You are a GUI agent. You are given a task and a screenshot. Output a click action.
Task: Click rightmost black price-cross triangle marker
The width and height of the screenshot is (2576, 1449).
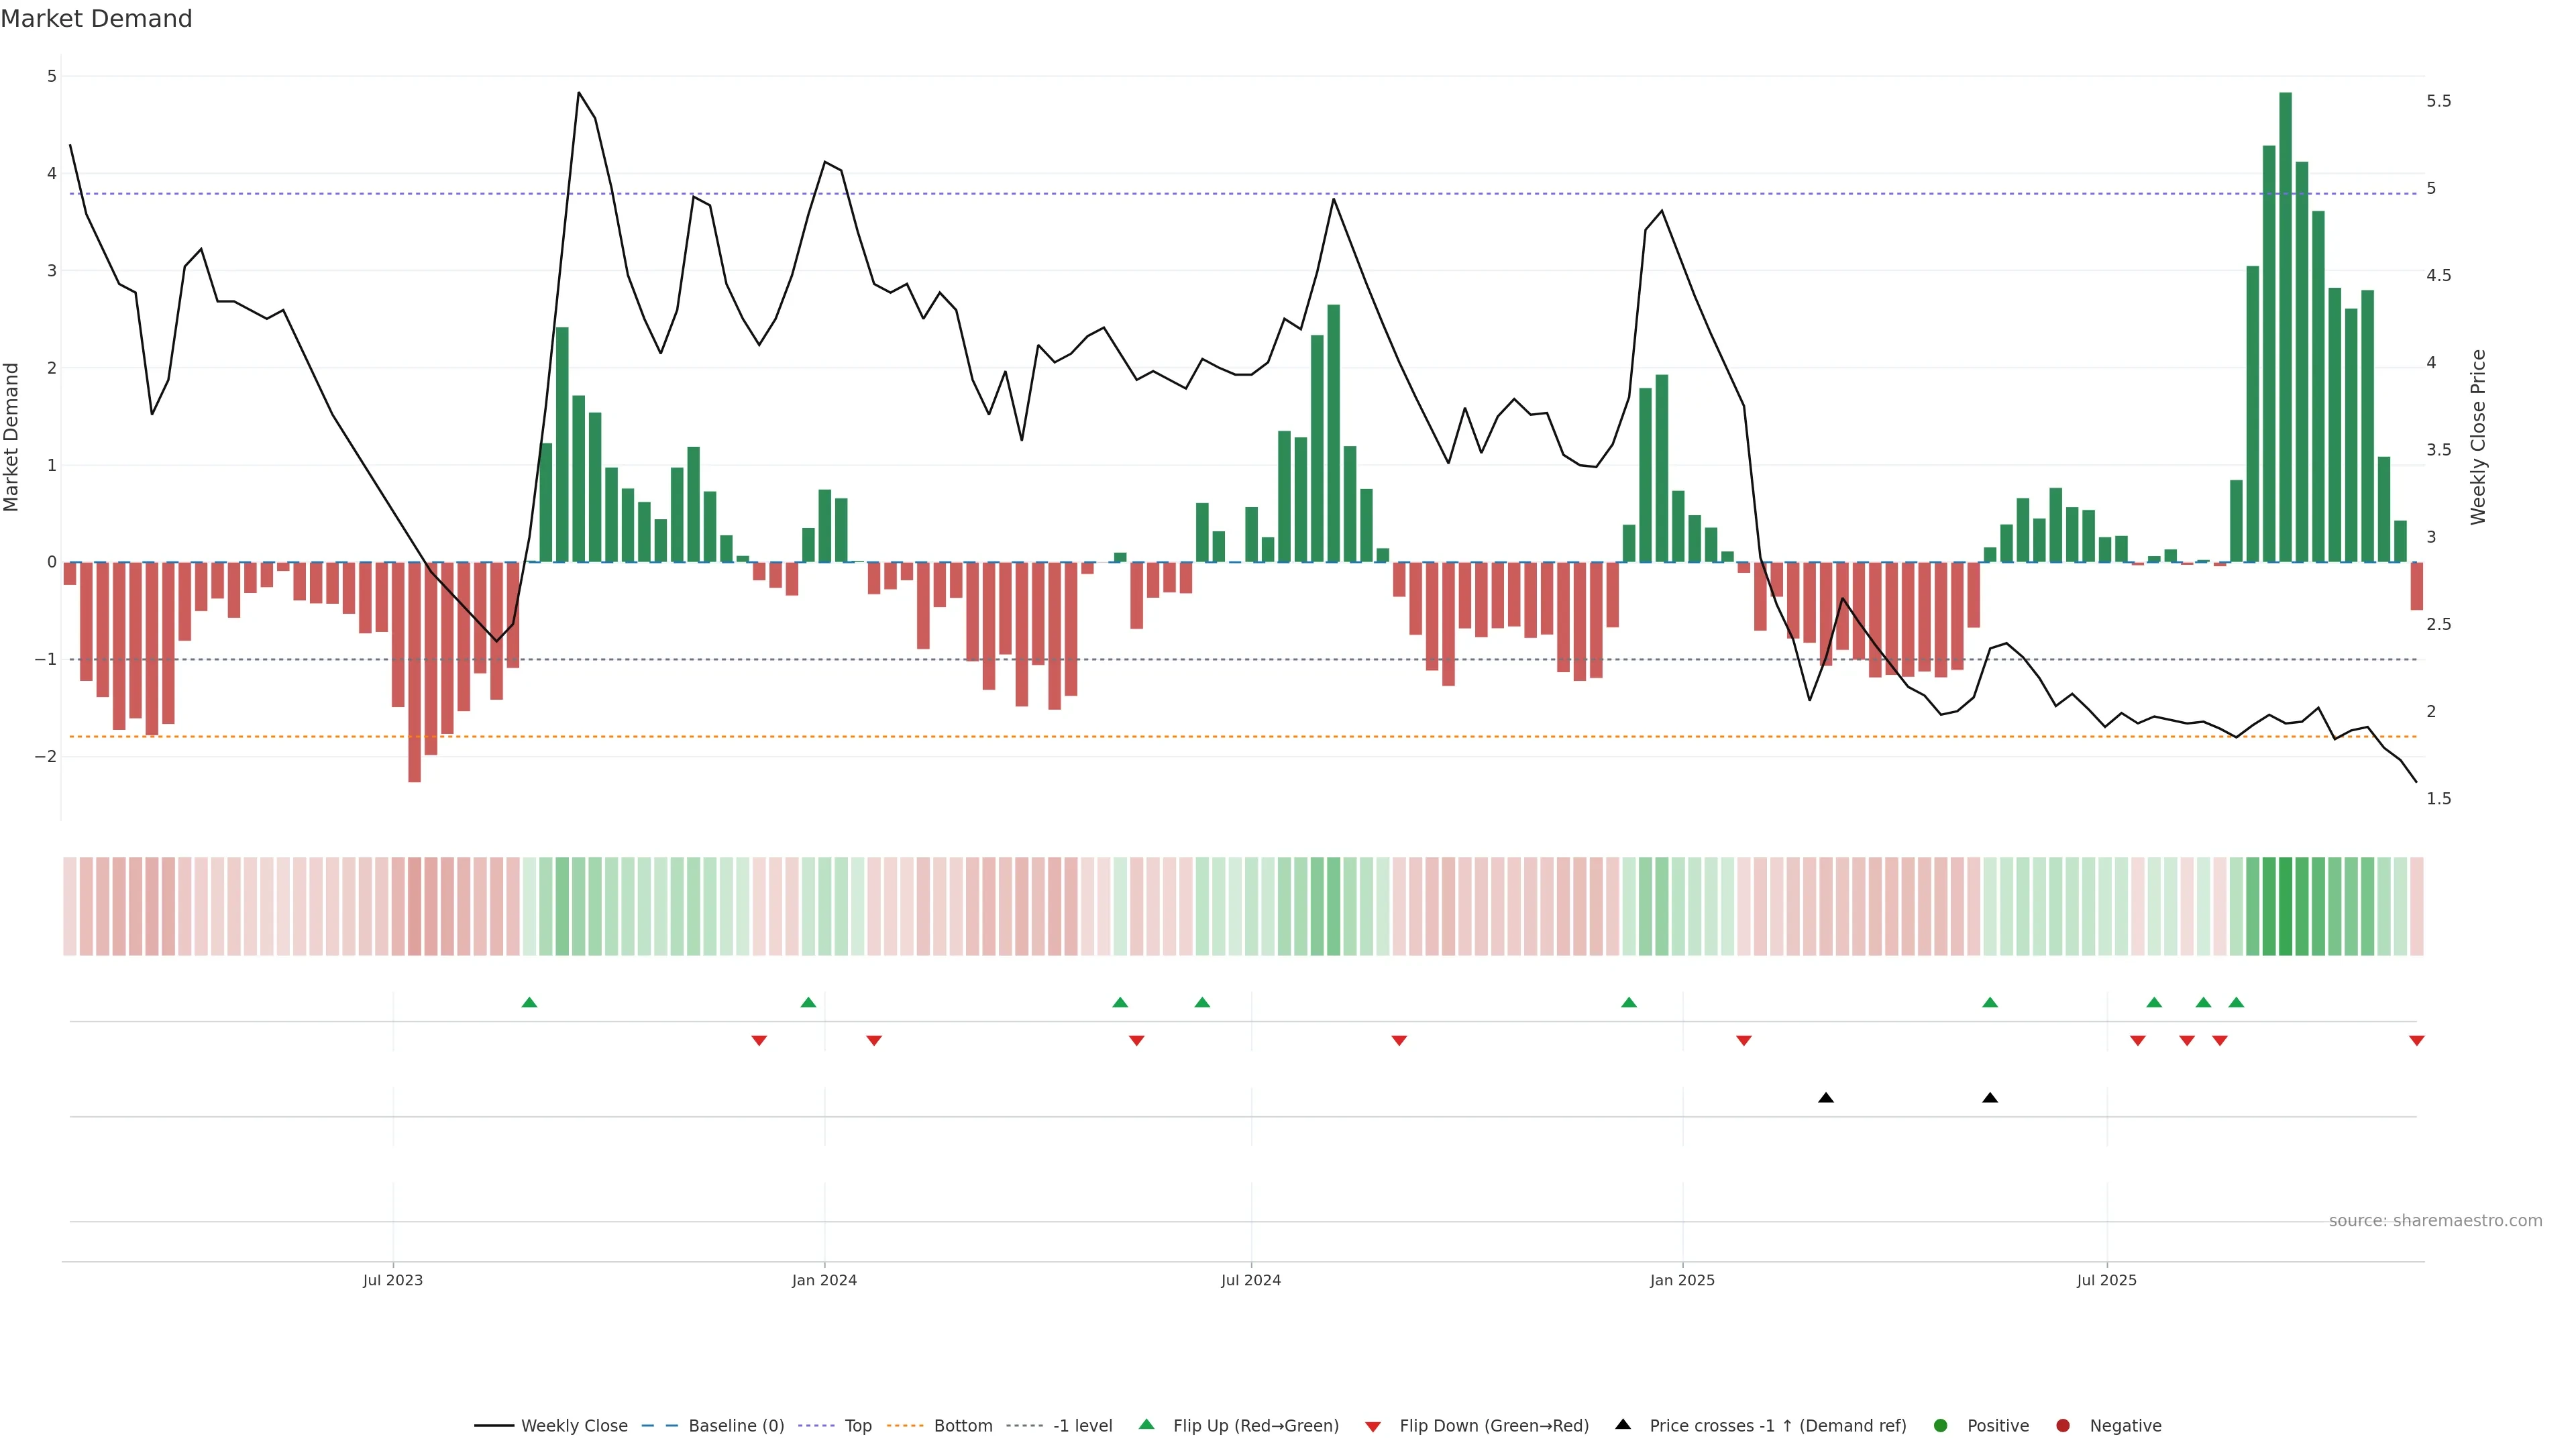(x=1990, y=1098)
